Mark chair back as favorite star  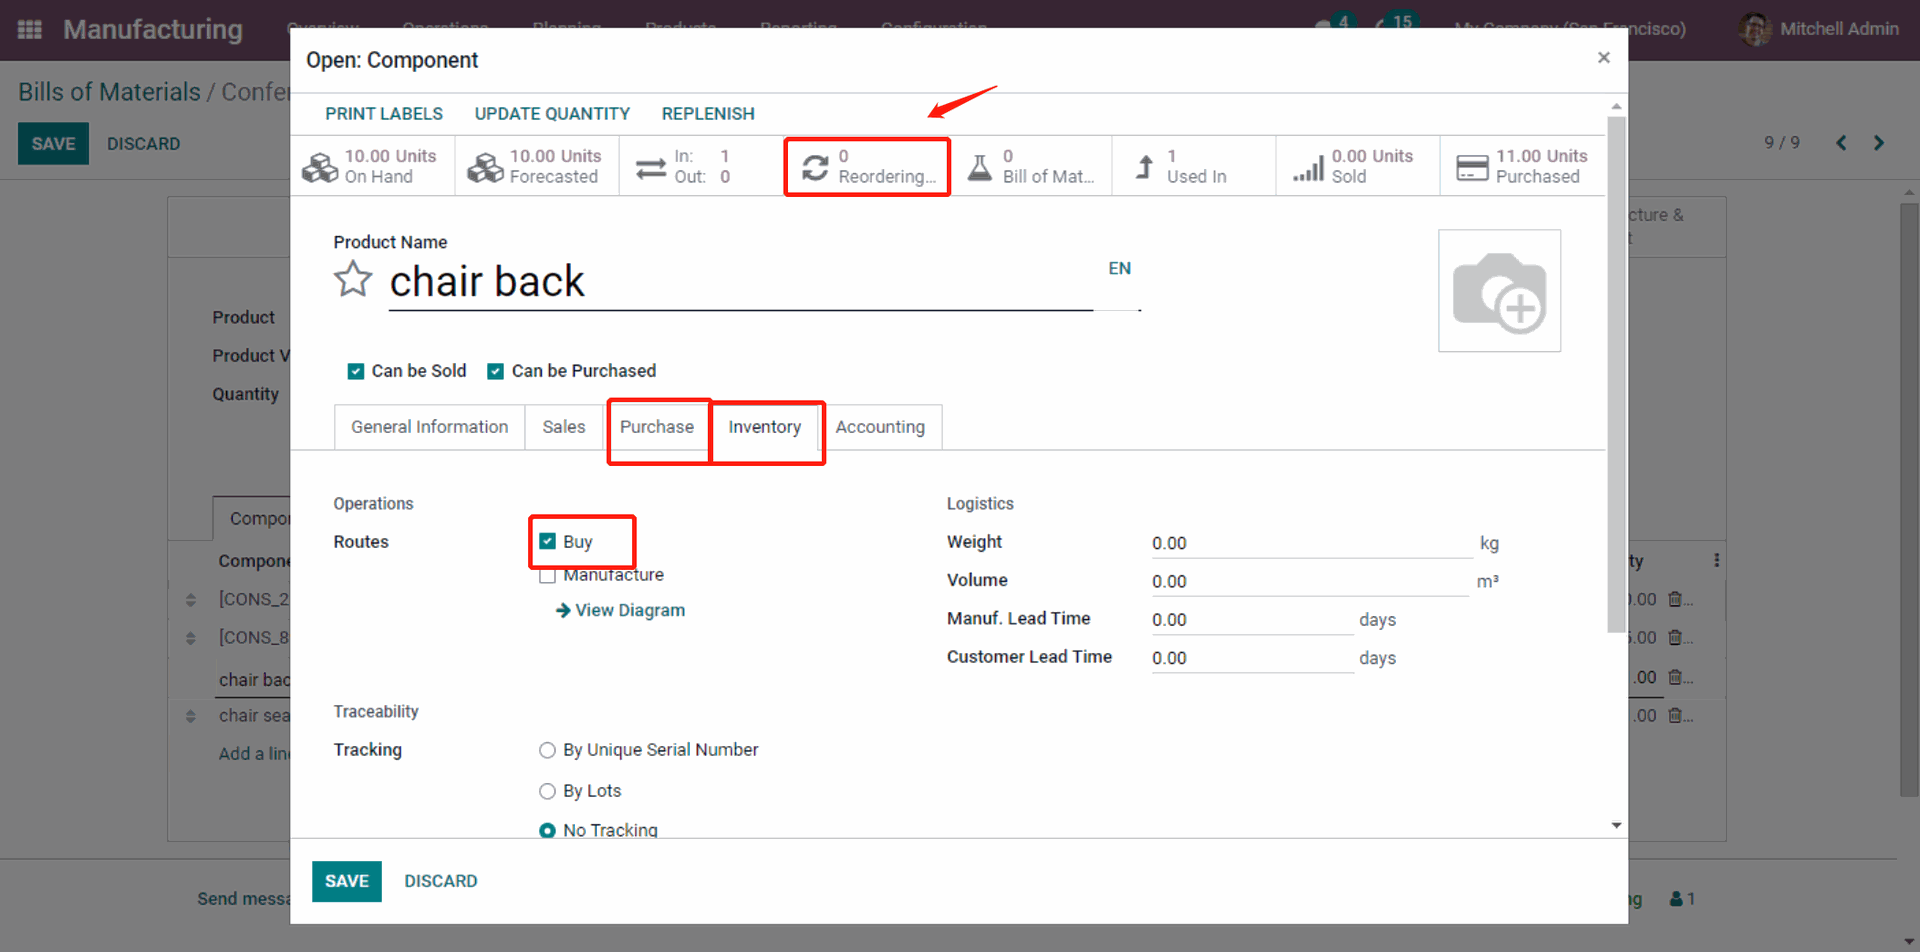click(353, 280)
